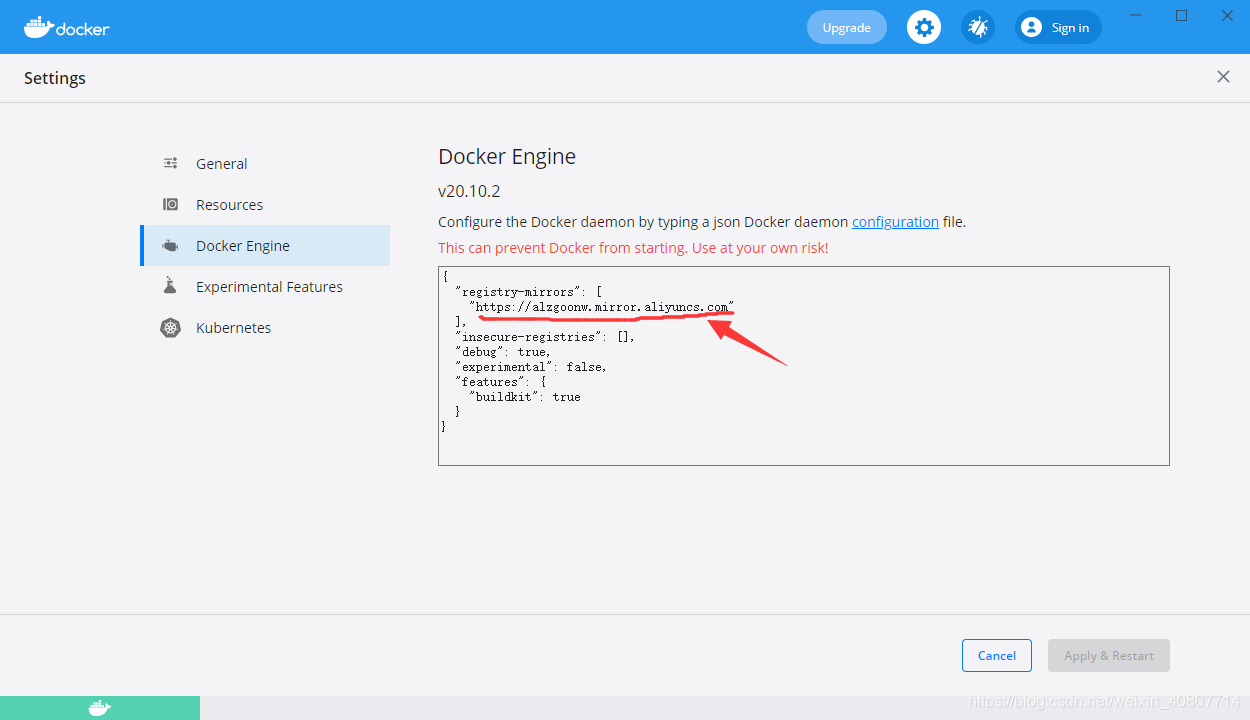The width and height of the screenshot is (1250, 720).
Task: Click the General sliders icon
Action: 171,163
